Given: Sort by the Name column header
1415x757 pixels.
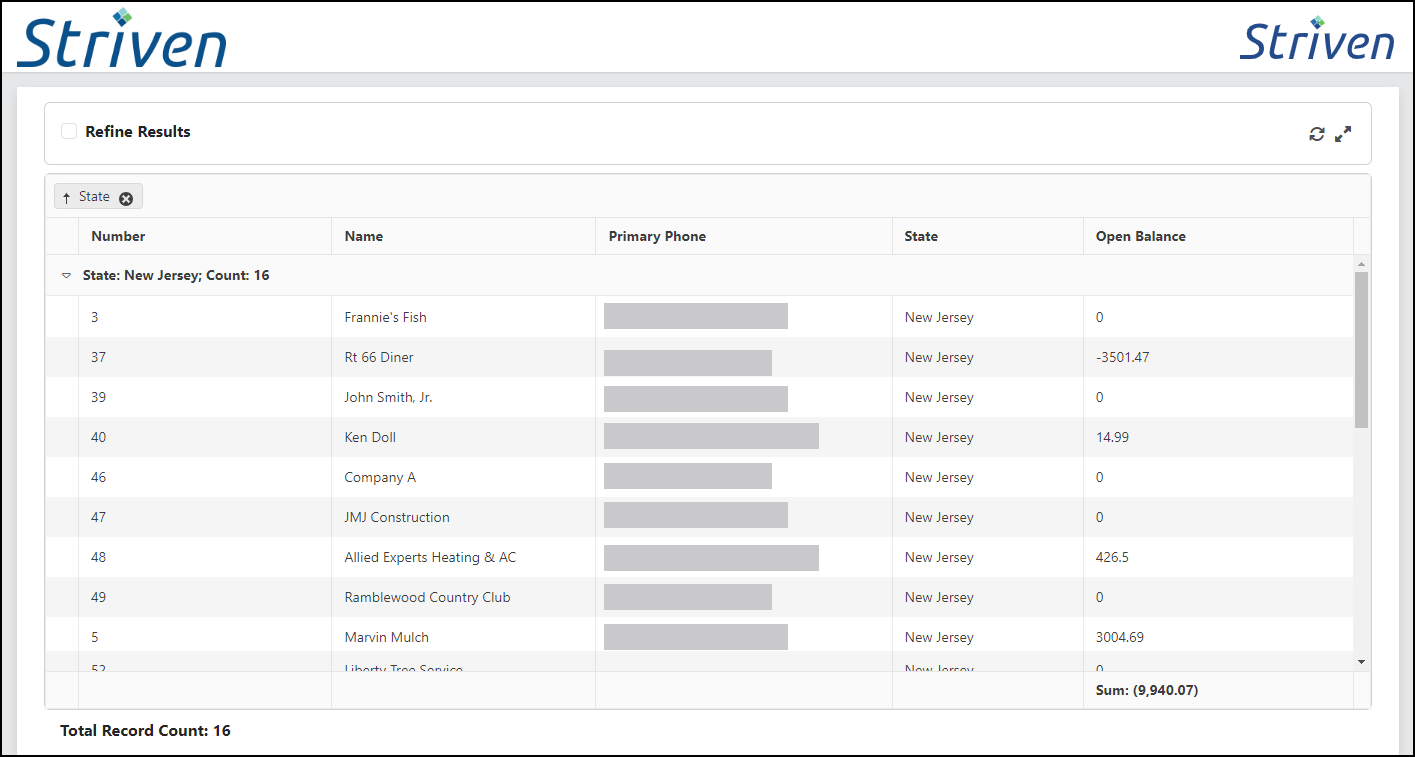Looking at the screenshot, I should [364, 236].
